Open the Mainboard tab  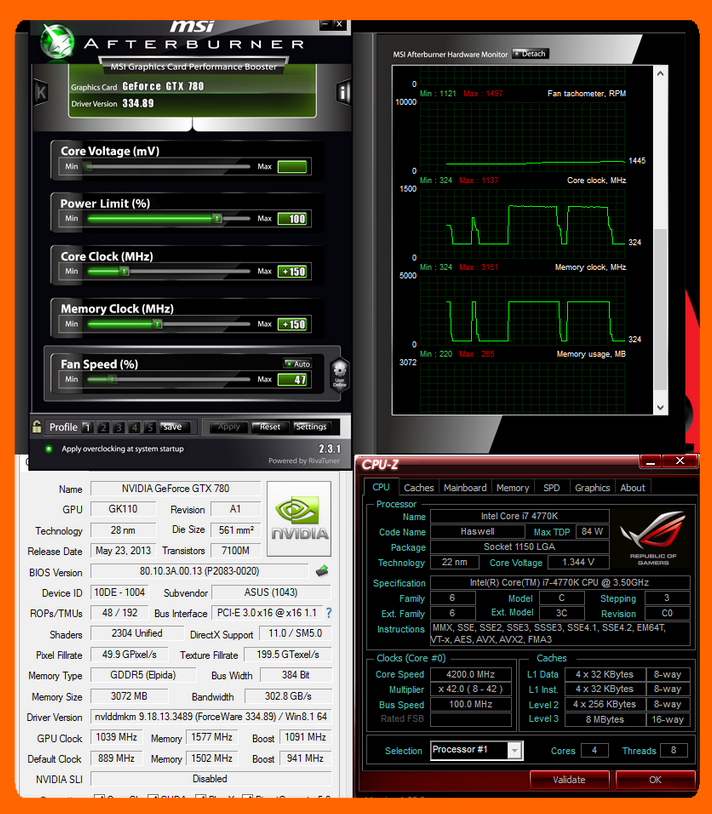[x=465, y=487]
